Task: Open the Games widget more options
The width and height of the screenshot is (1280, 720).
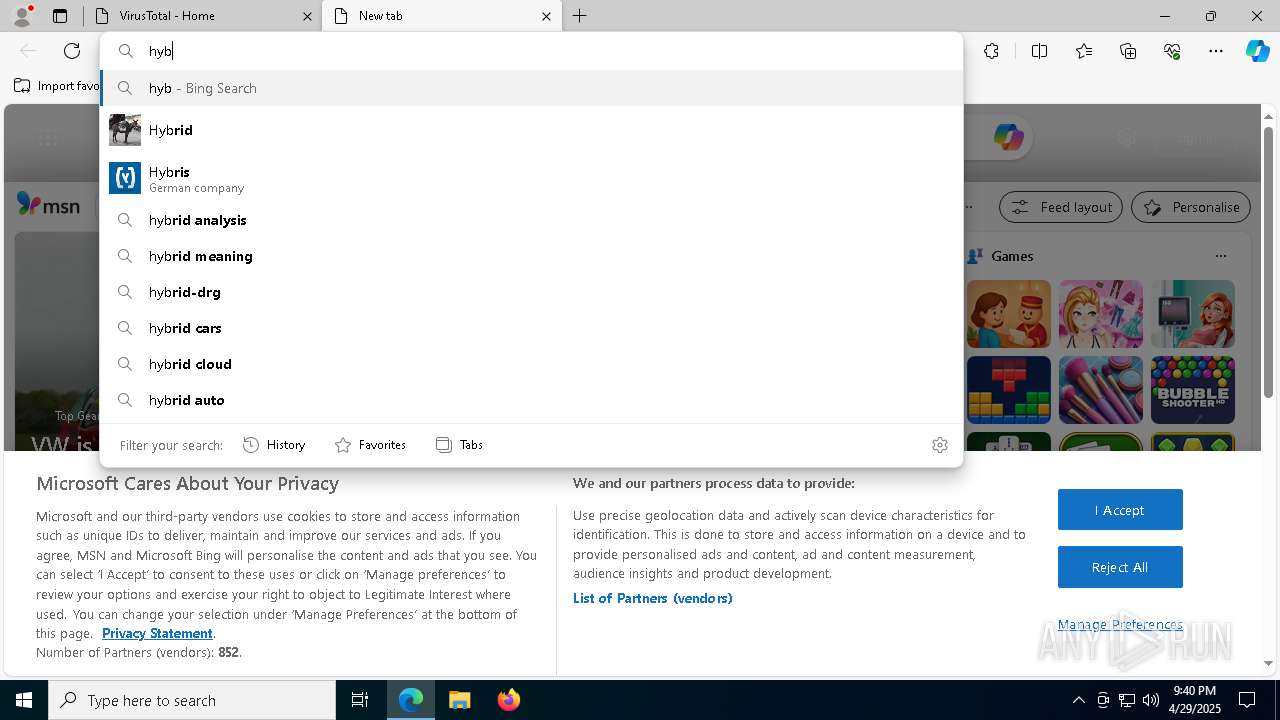Action: [x=1220, y=256]
